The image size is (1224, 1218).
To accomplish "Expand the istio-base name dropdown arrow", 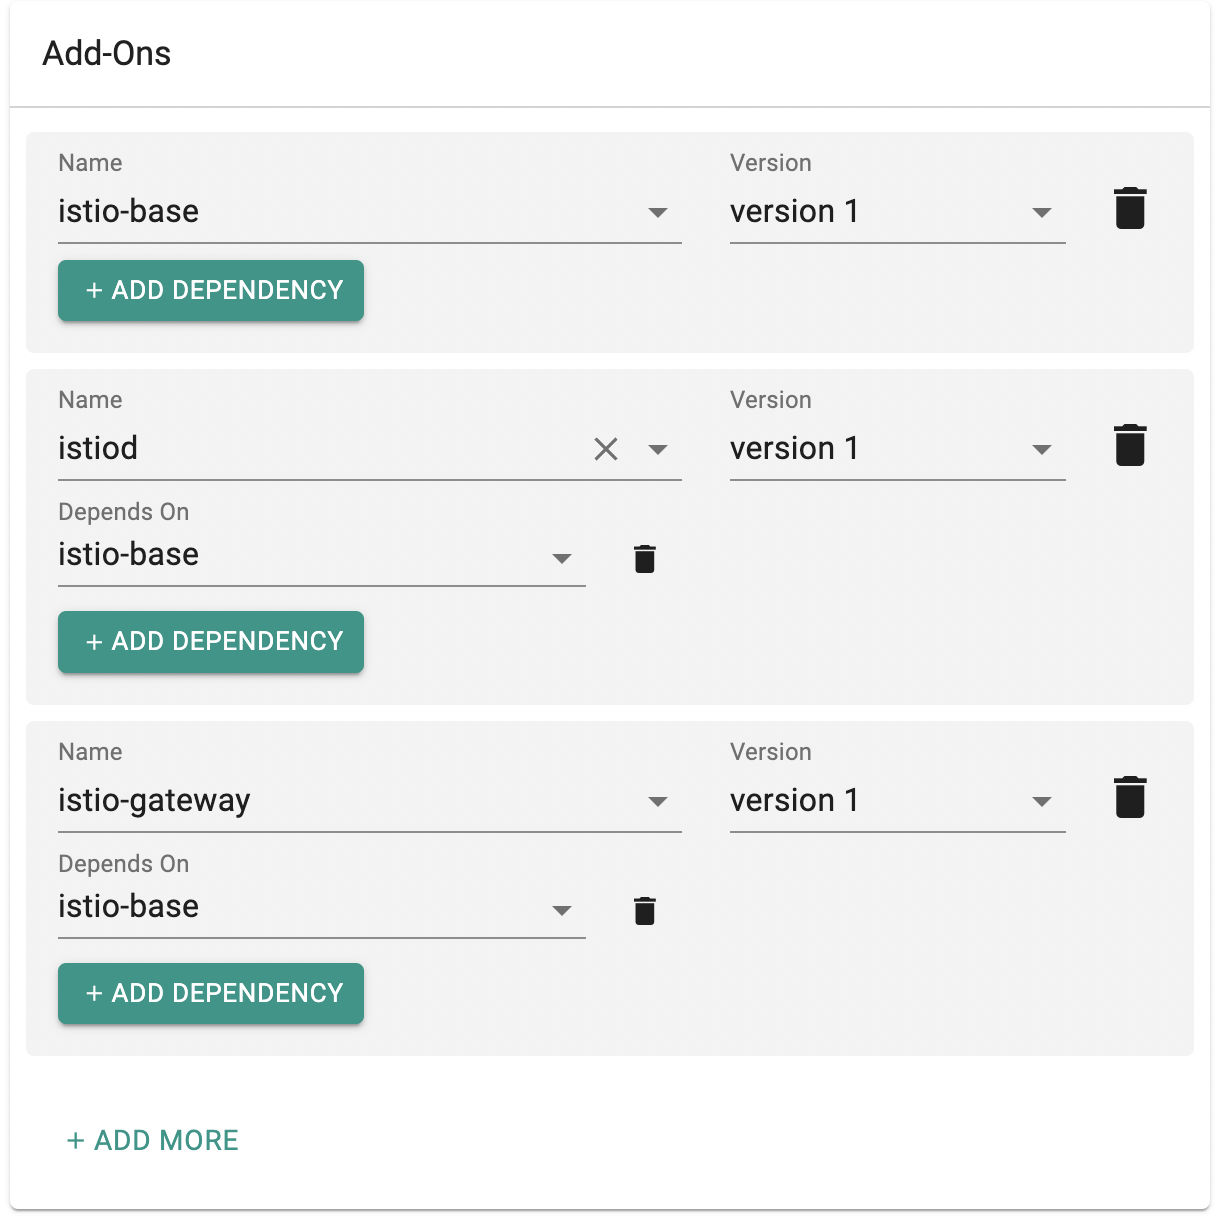I will [x=658, y=212].
